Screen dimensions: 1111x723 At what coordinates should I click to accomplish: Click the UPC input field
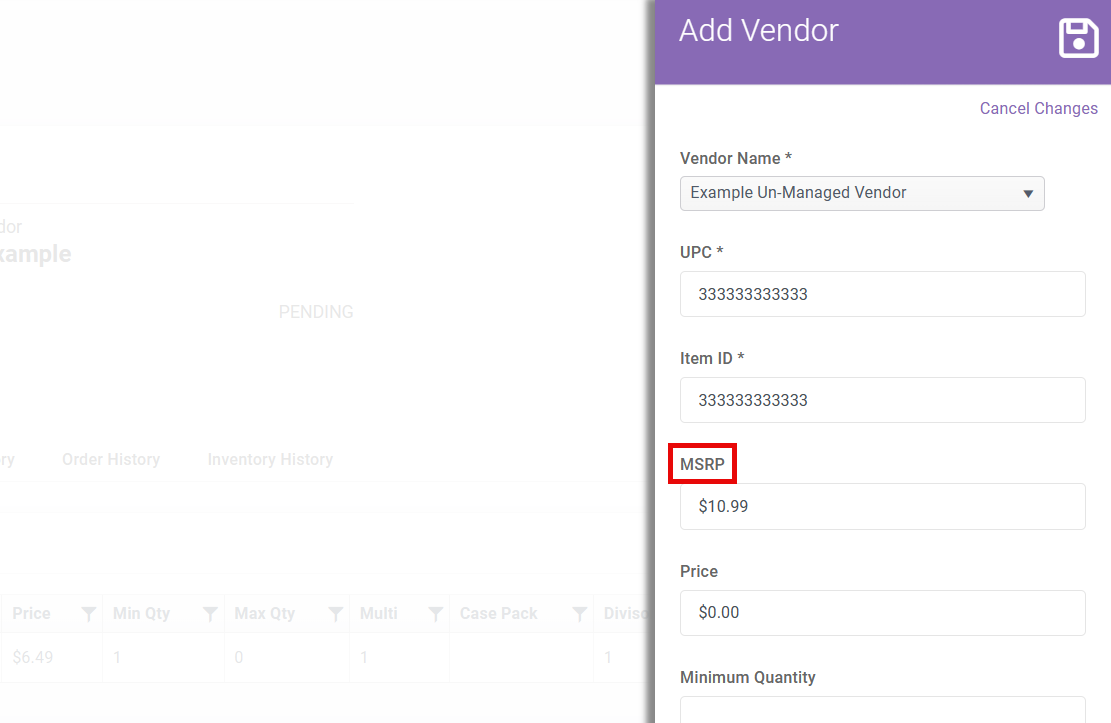pyautogui.click(x=882, y=293)
